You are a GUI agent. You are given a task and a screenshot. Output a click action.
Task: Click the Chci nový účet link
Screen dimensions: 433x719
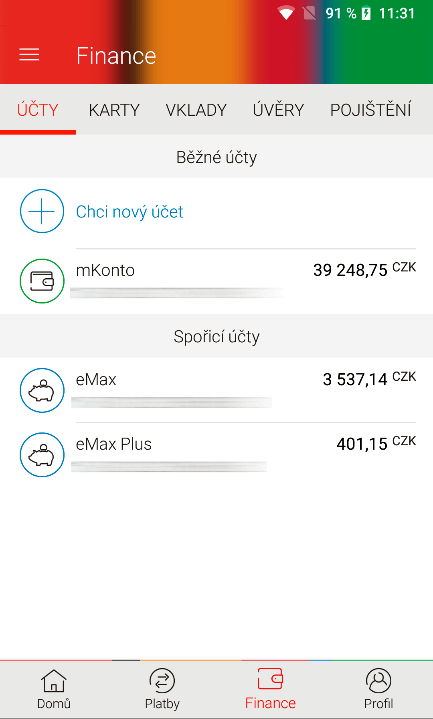129,212
